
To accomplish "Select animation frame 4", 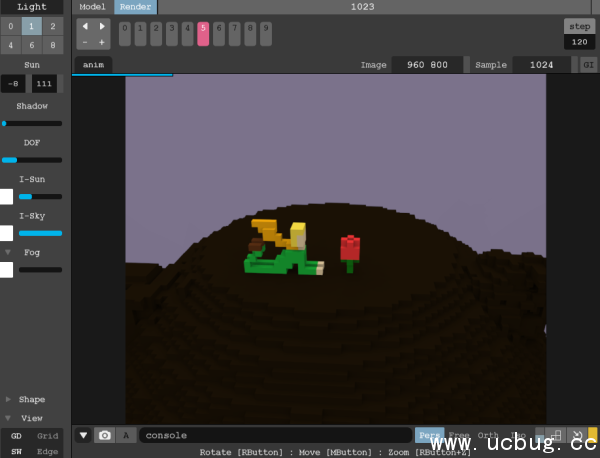I will click(x=188, y=34).
